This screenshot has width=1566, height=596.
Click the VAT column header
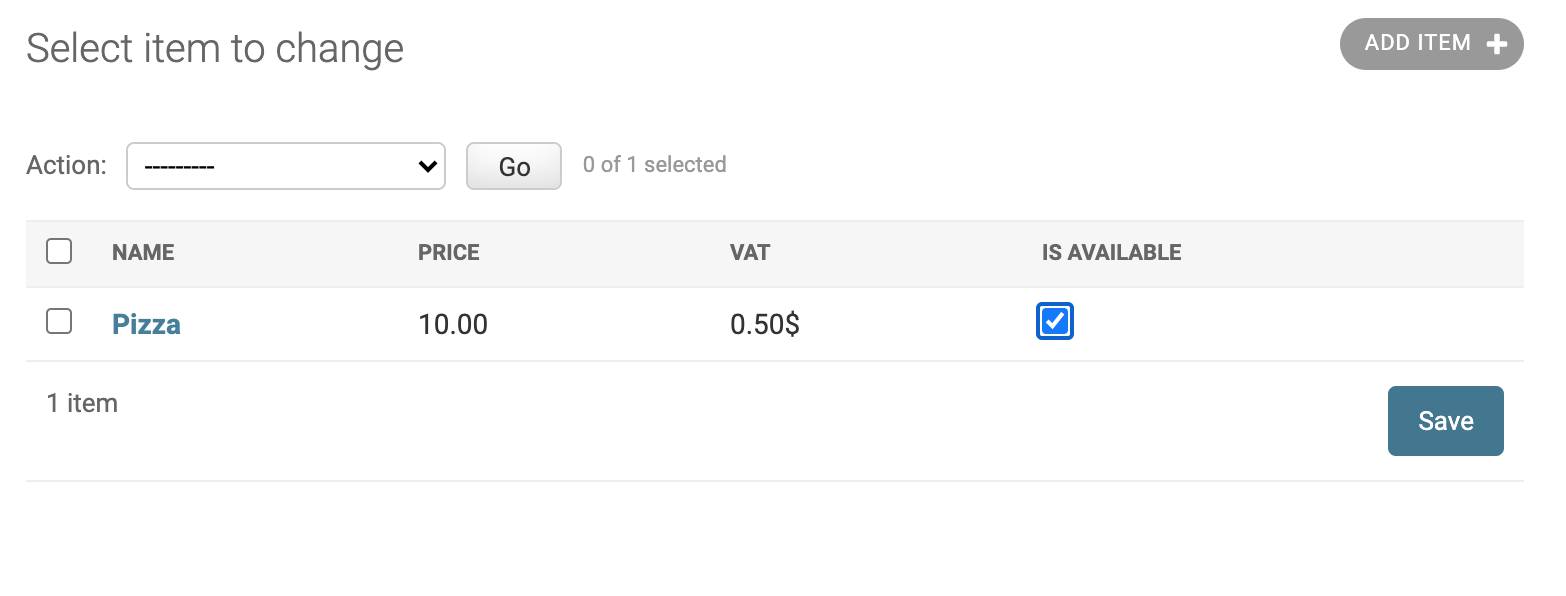750,252
